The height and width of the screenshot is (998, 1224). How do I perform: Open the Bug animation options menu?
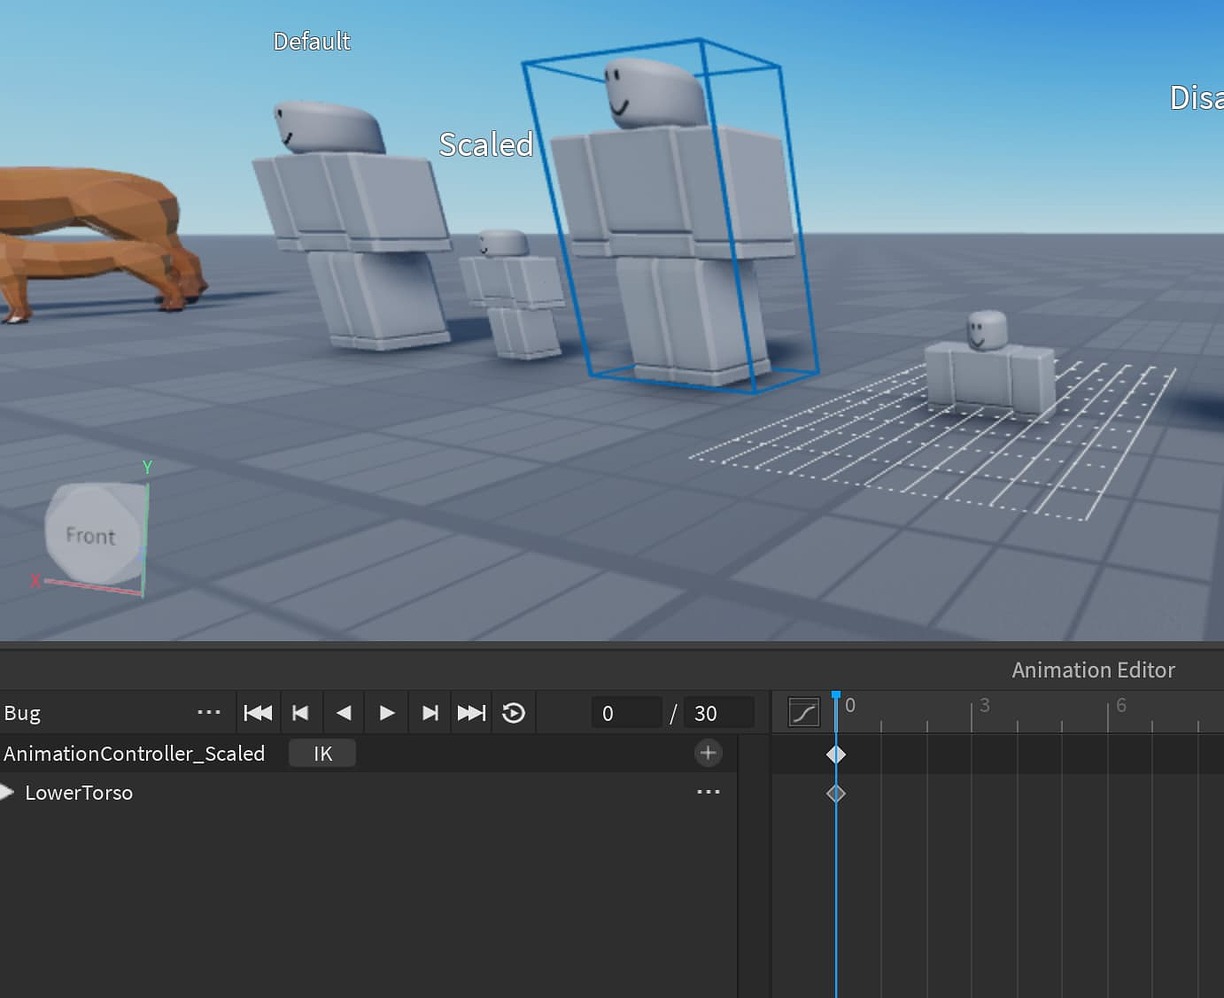208,711
